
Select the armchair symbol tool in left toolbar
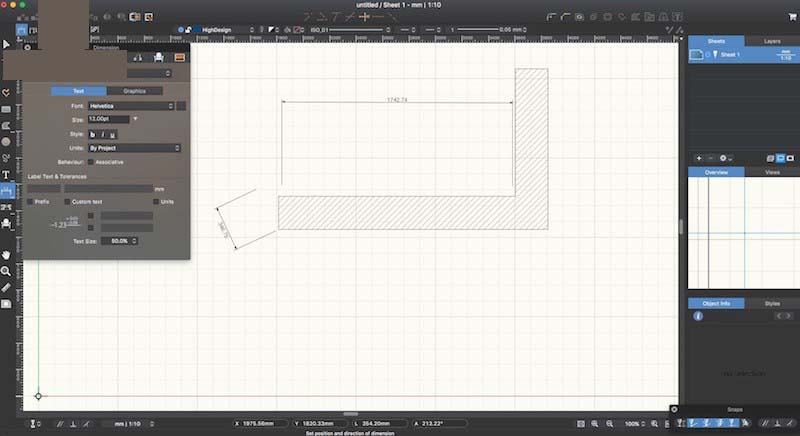coord(6,223)
